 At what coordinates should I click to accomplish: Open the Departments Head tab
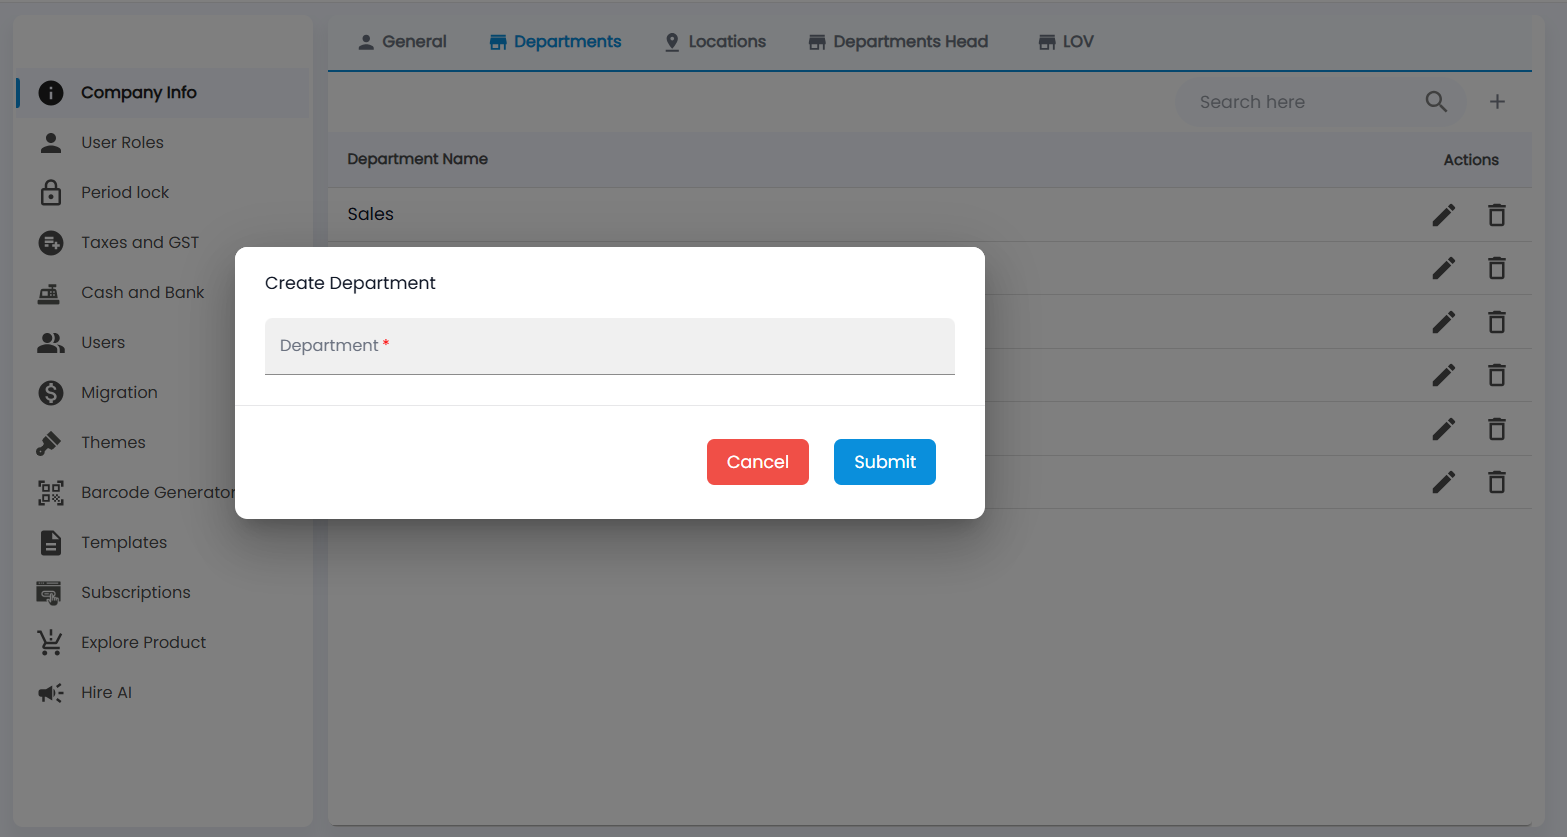pos(898,42)
